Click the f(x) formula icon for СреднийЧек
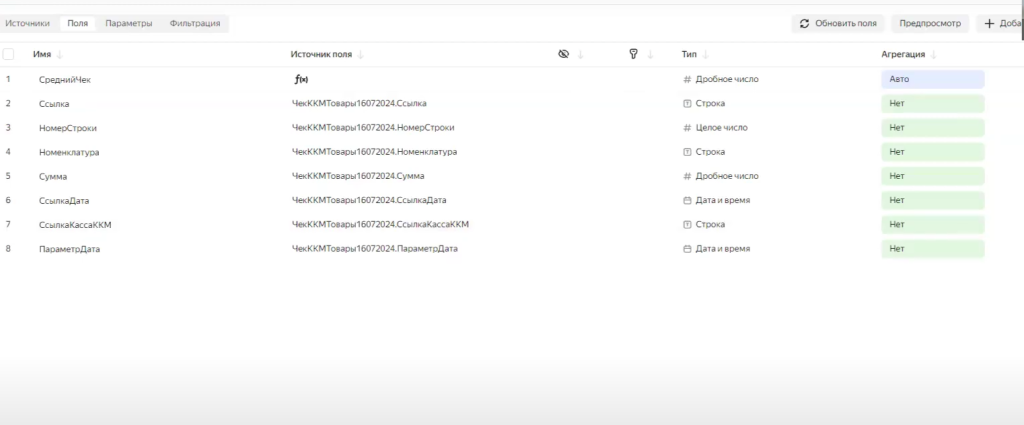This screenshot has height=425, width=1024. coord(300,79)
